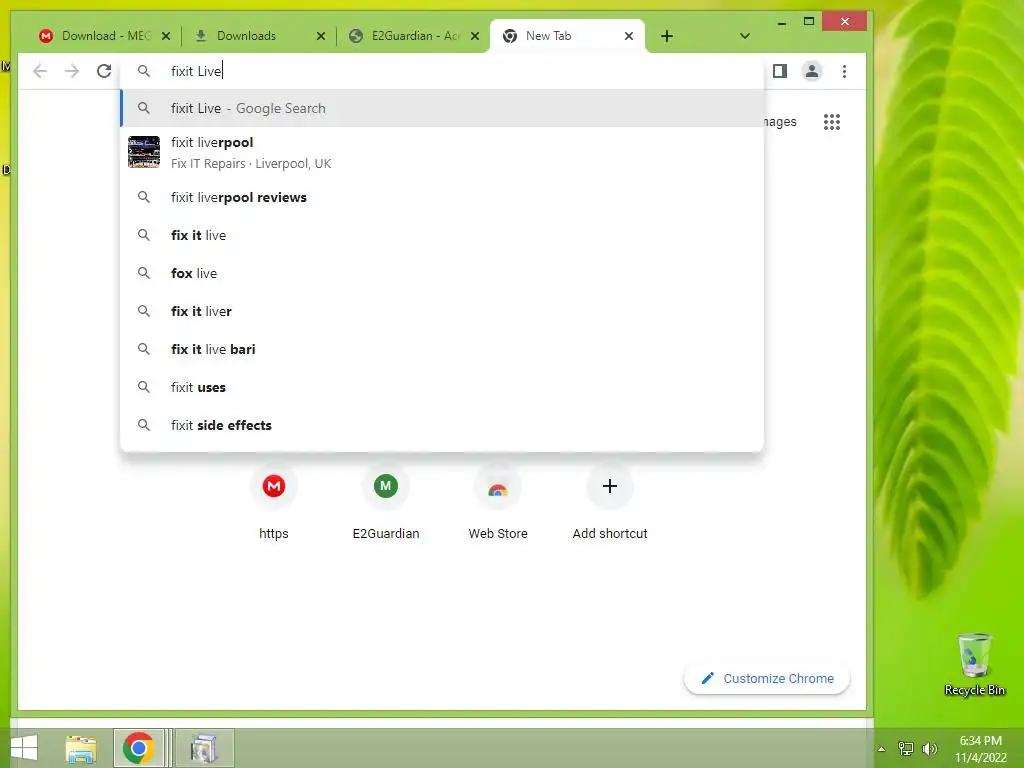Screen dimensions: 1024x768
Task: Open the installer app in taskbar
Action: [204, 748]
